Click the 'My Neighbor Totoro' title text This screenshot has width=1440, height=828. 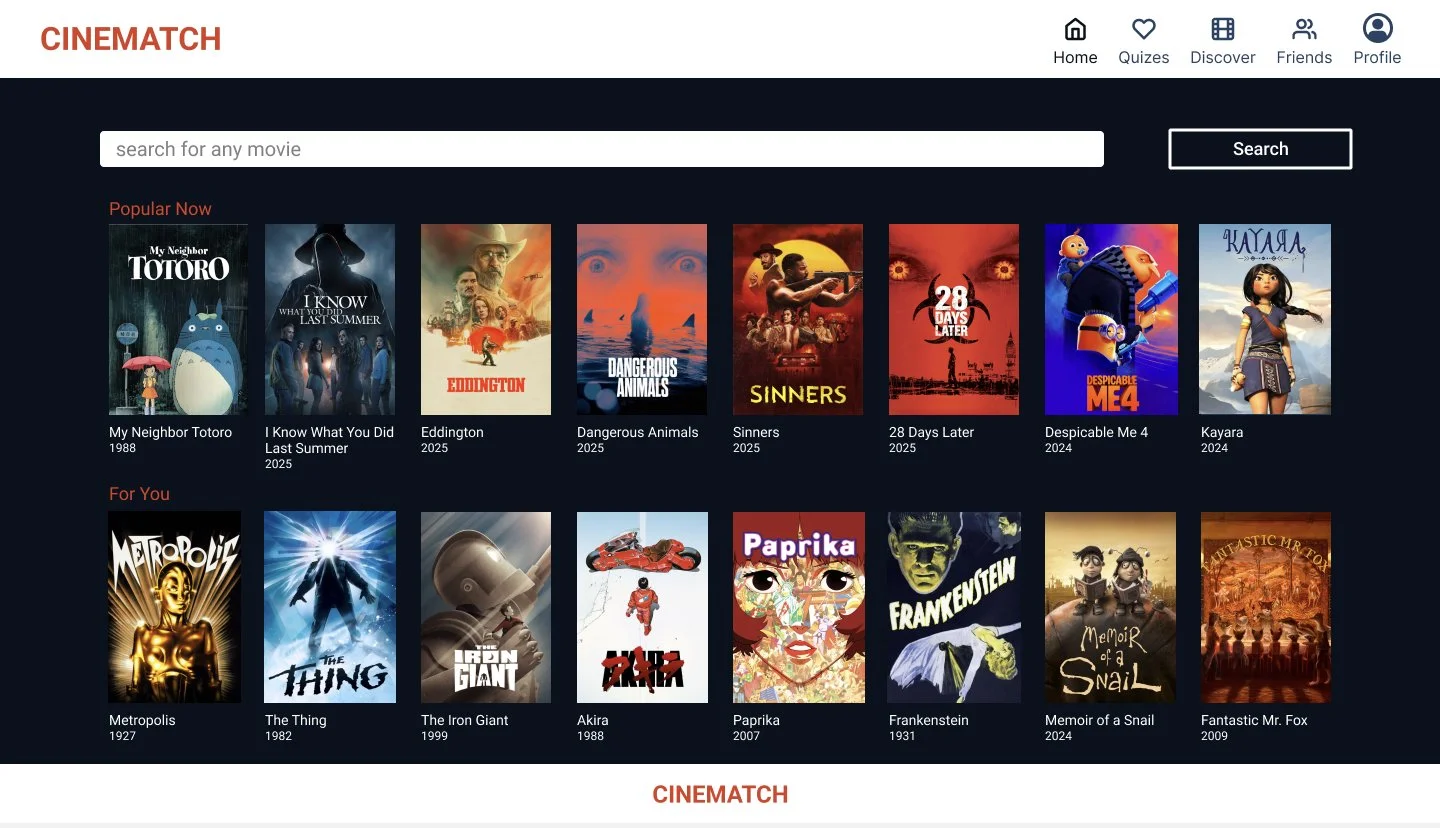tap(170, 432)
